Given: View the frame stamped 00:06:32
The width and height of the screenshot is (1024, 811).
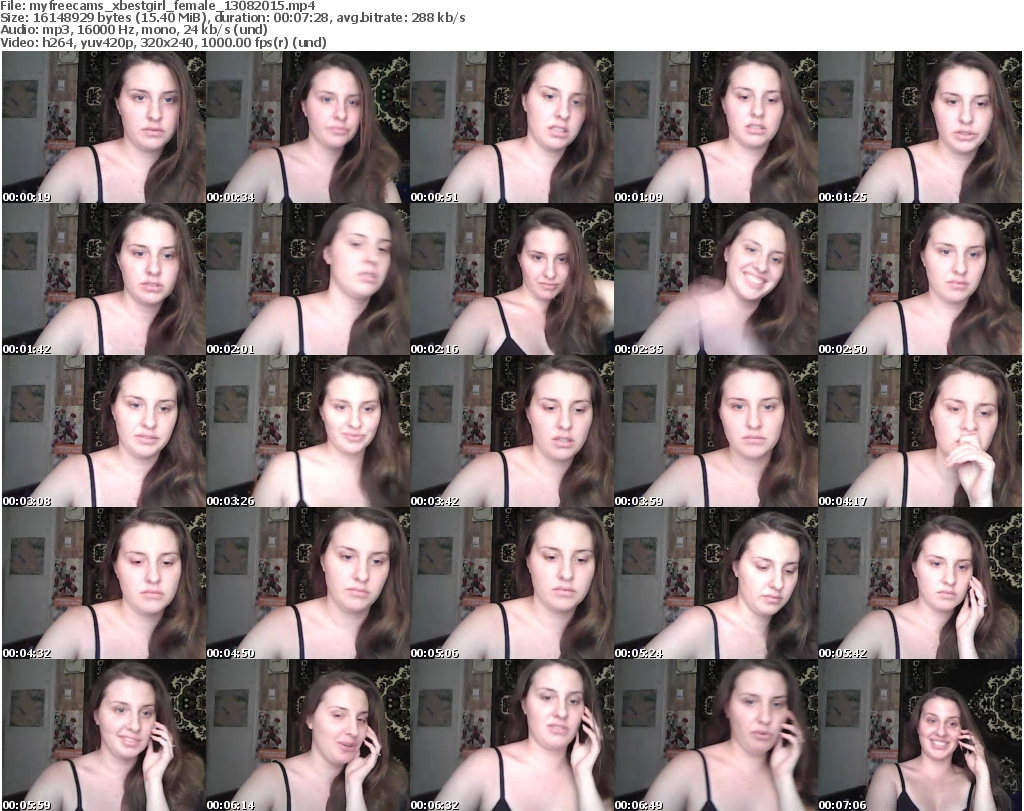Looking at the screenshot, I should 512,735.
